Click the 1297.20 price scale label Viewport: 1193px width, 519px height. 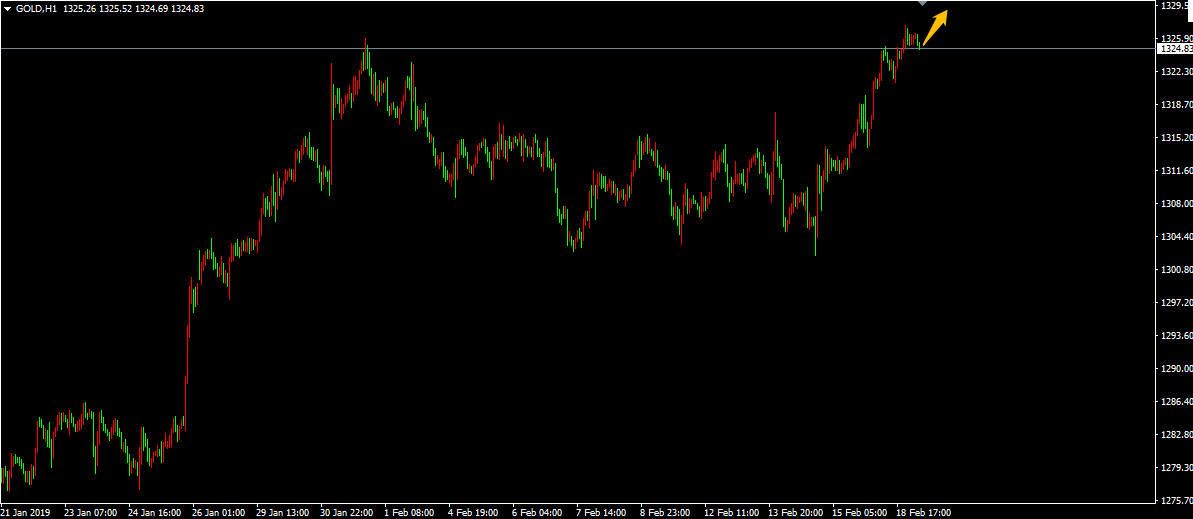pos(1176,303)
